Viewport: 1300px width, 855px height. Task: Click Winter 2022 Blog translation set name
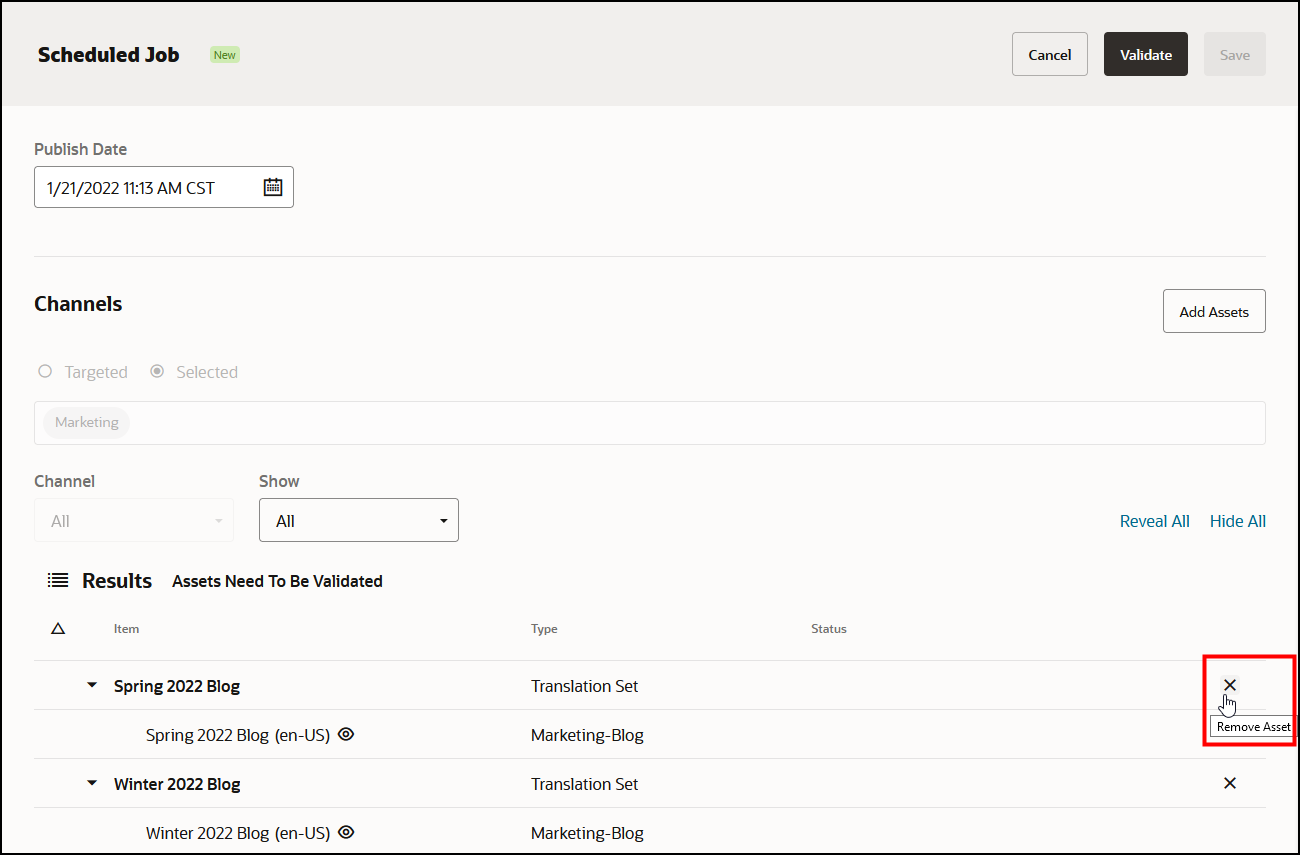pos(177,784)
